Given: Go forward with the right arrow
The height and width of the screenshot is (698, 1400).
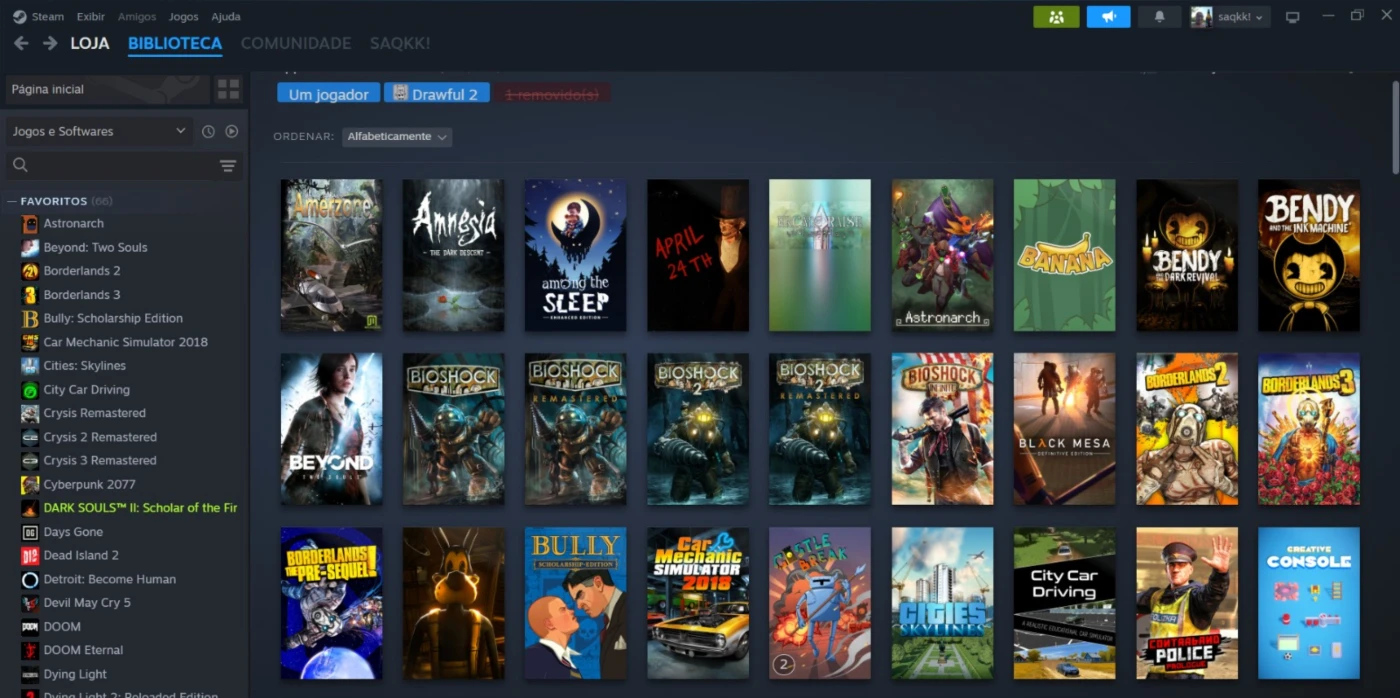Looking at the screenshot, I should click(x=50, y=43).
